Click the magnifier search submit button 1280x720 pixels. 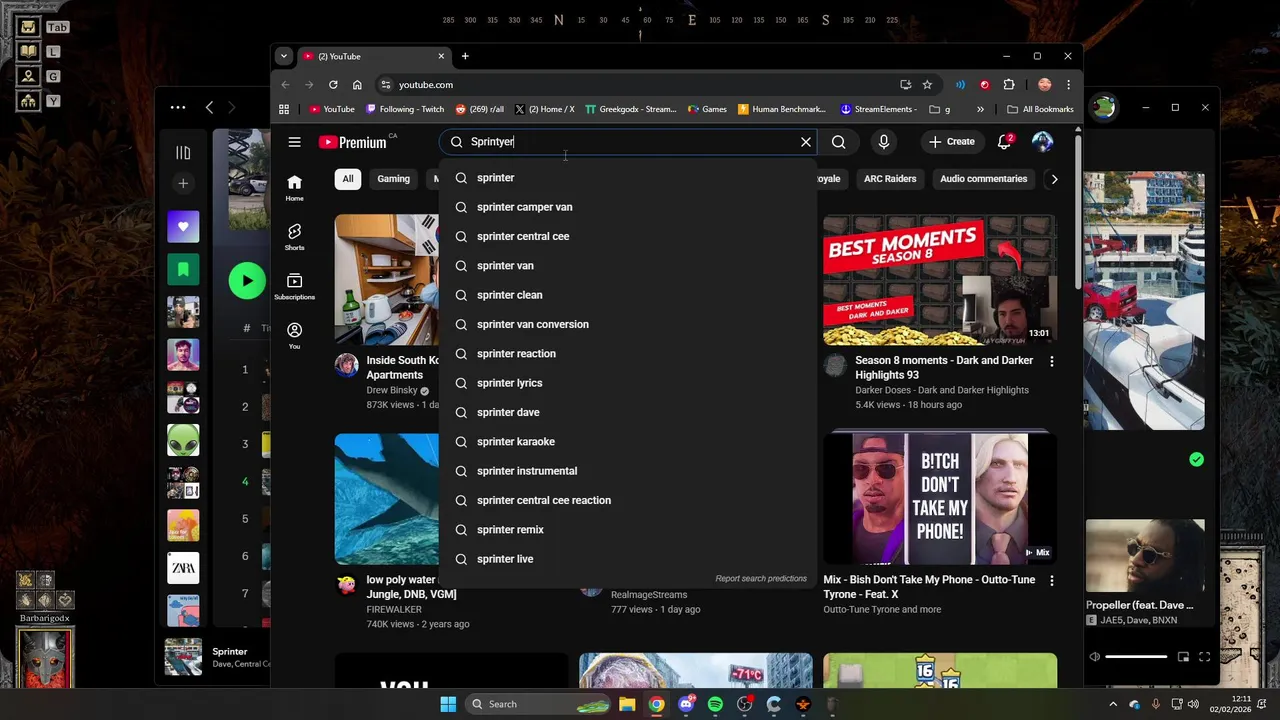click(839, 142)
